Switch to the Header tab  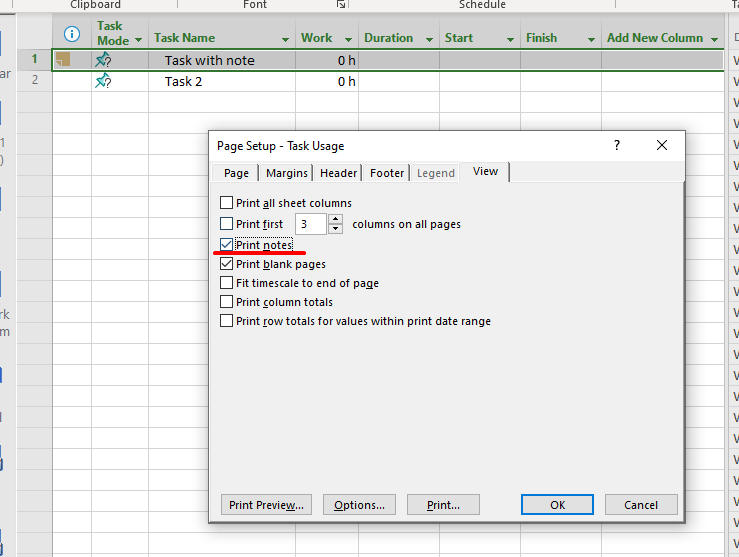tap(338, 173)
